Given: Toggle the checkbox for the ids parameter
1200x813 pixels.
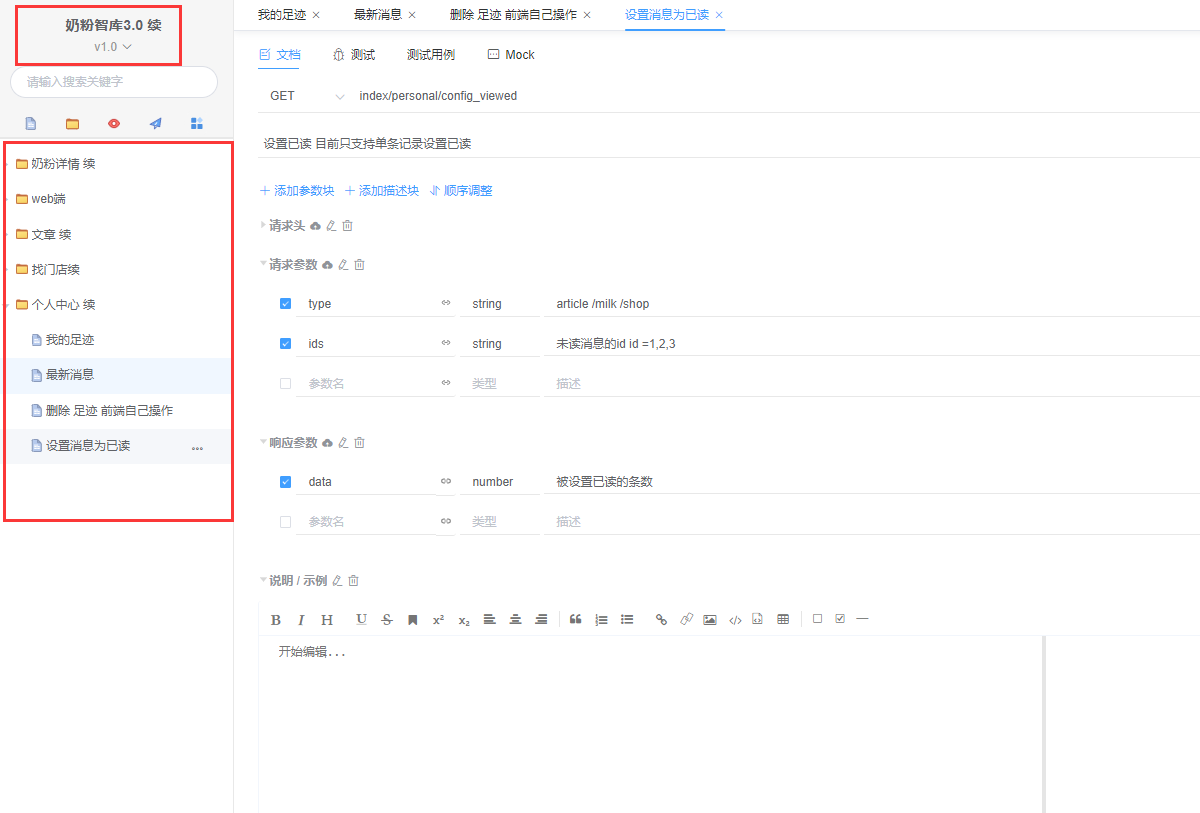Looking at the screenshot, I should tap(286, 343).
